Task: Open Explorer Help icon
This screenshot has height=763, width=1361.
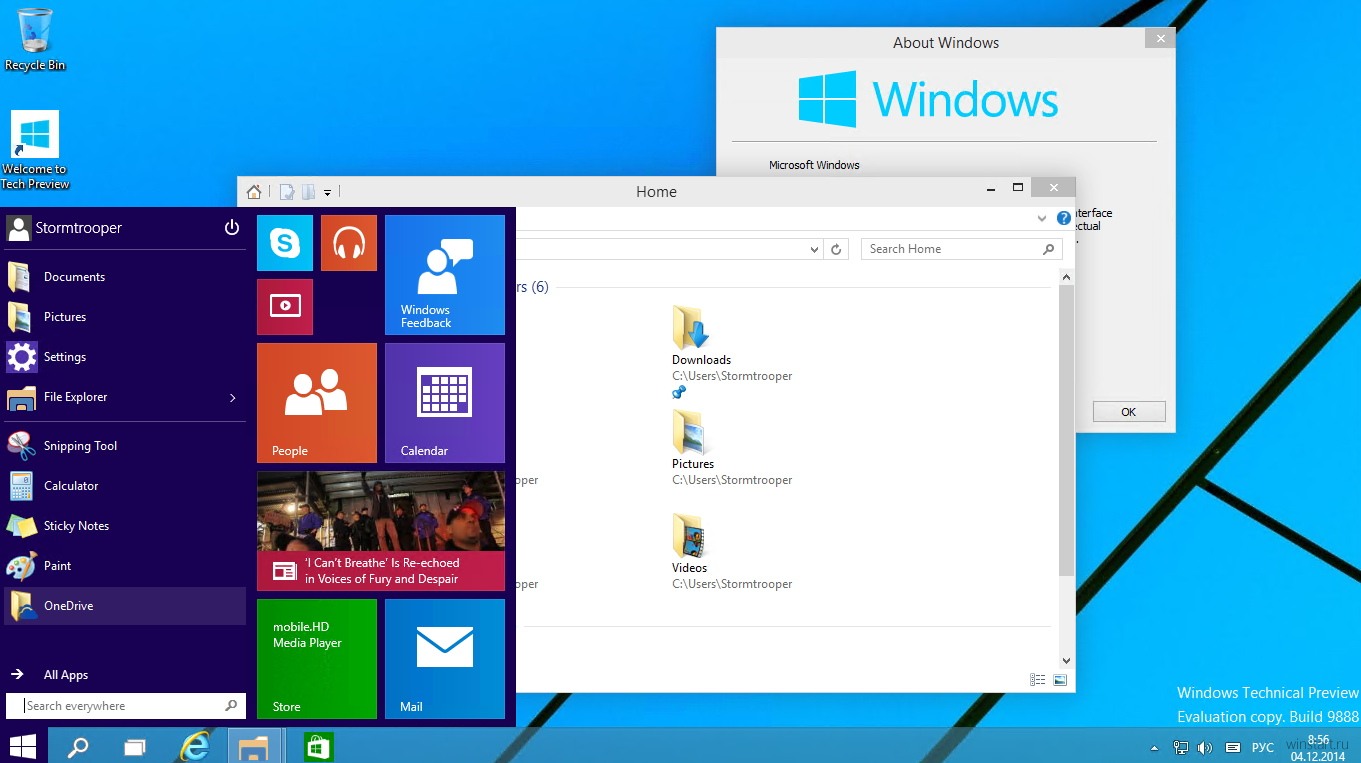Action: (1064, 218)
